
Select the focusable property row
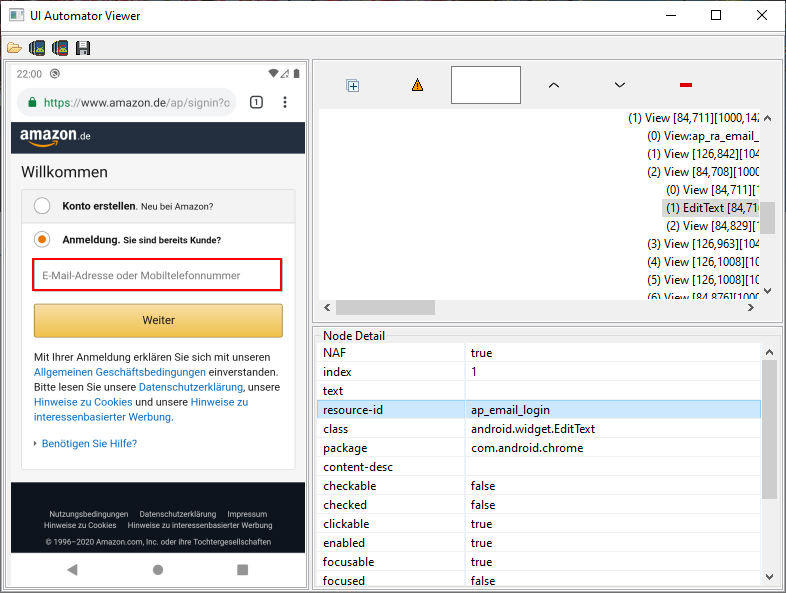coord(539,562)
